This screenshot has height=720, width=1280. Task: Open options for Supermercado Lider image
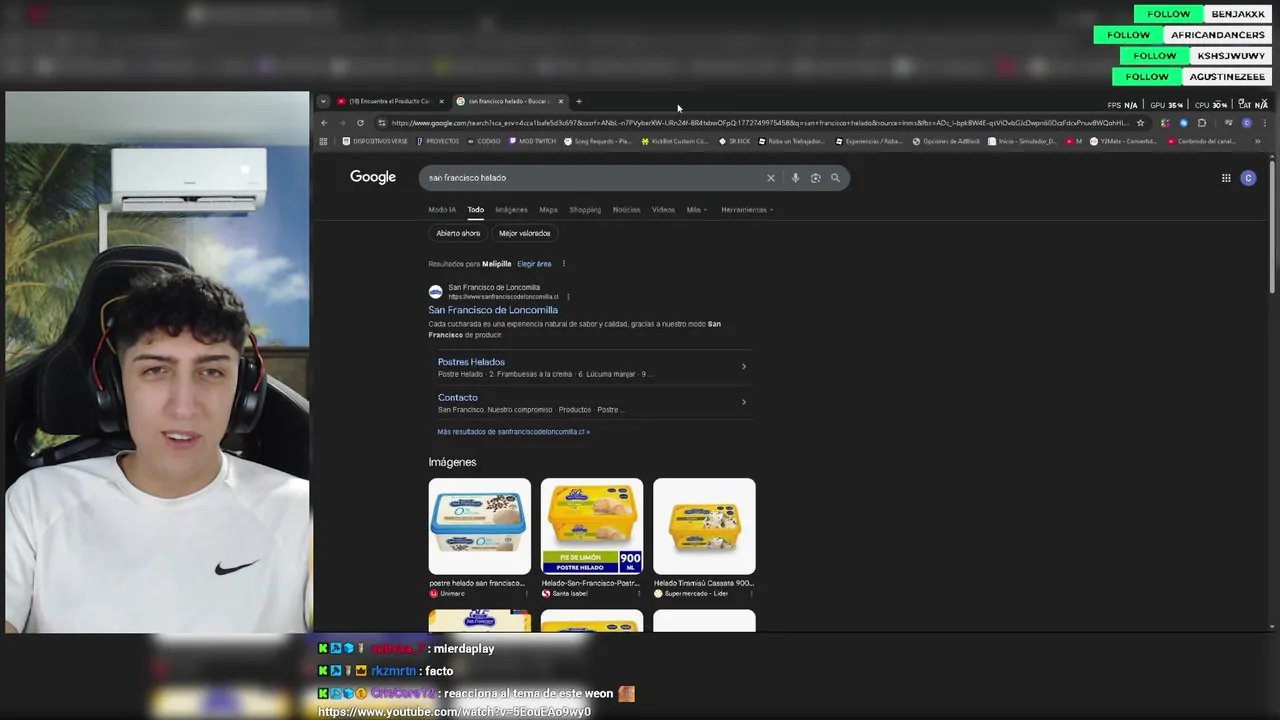[751, 593]
